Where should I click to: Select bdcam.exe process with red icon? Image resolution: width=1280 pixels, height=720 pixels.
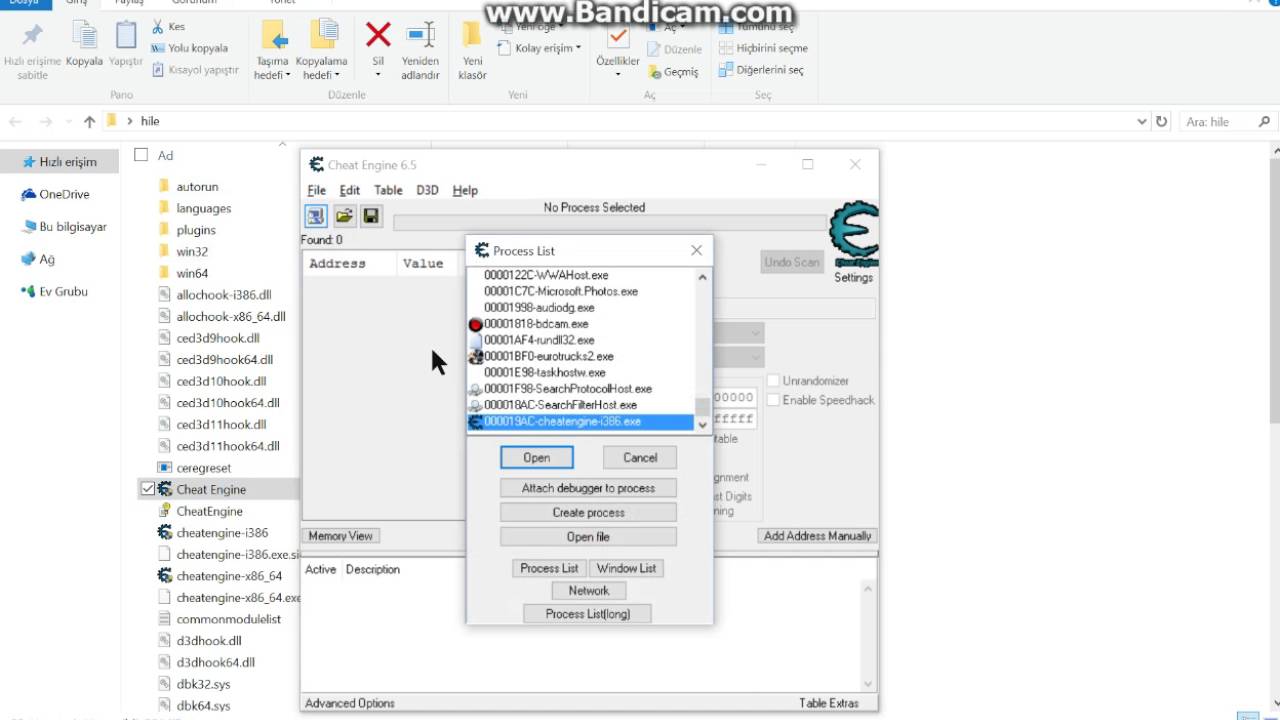pyautogui.click(x=538, y=324)
